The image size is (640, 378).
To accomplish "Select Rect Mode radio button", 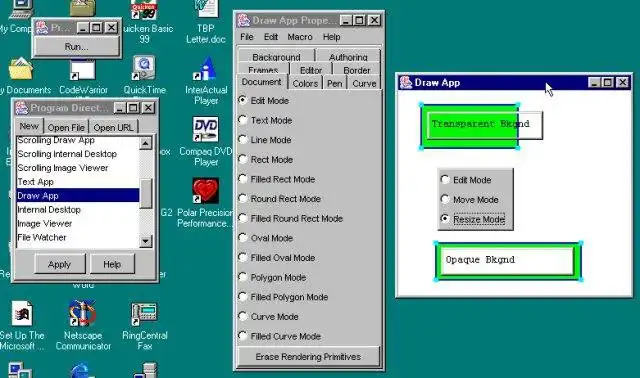I will [242, 159].
